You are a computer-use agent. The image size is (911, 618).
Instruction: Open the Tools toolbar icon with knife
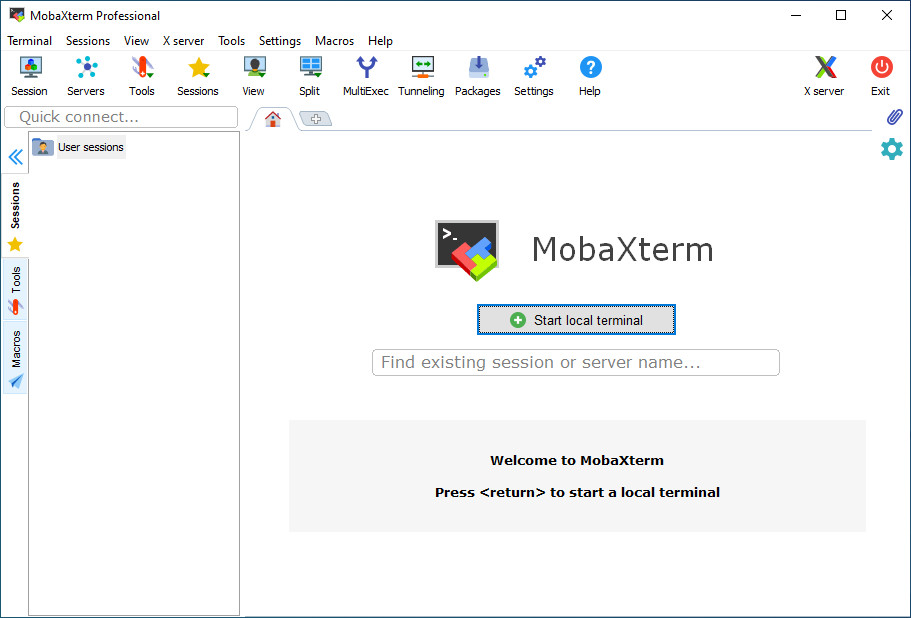[x=142, y=76]
